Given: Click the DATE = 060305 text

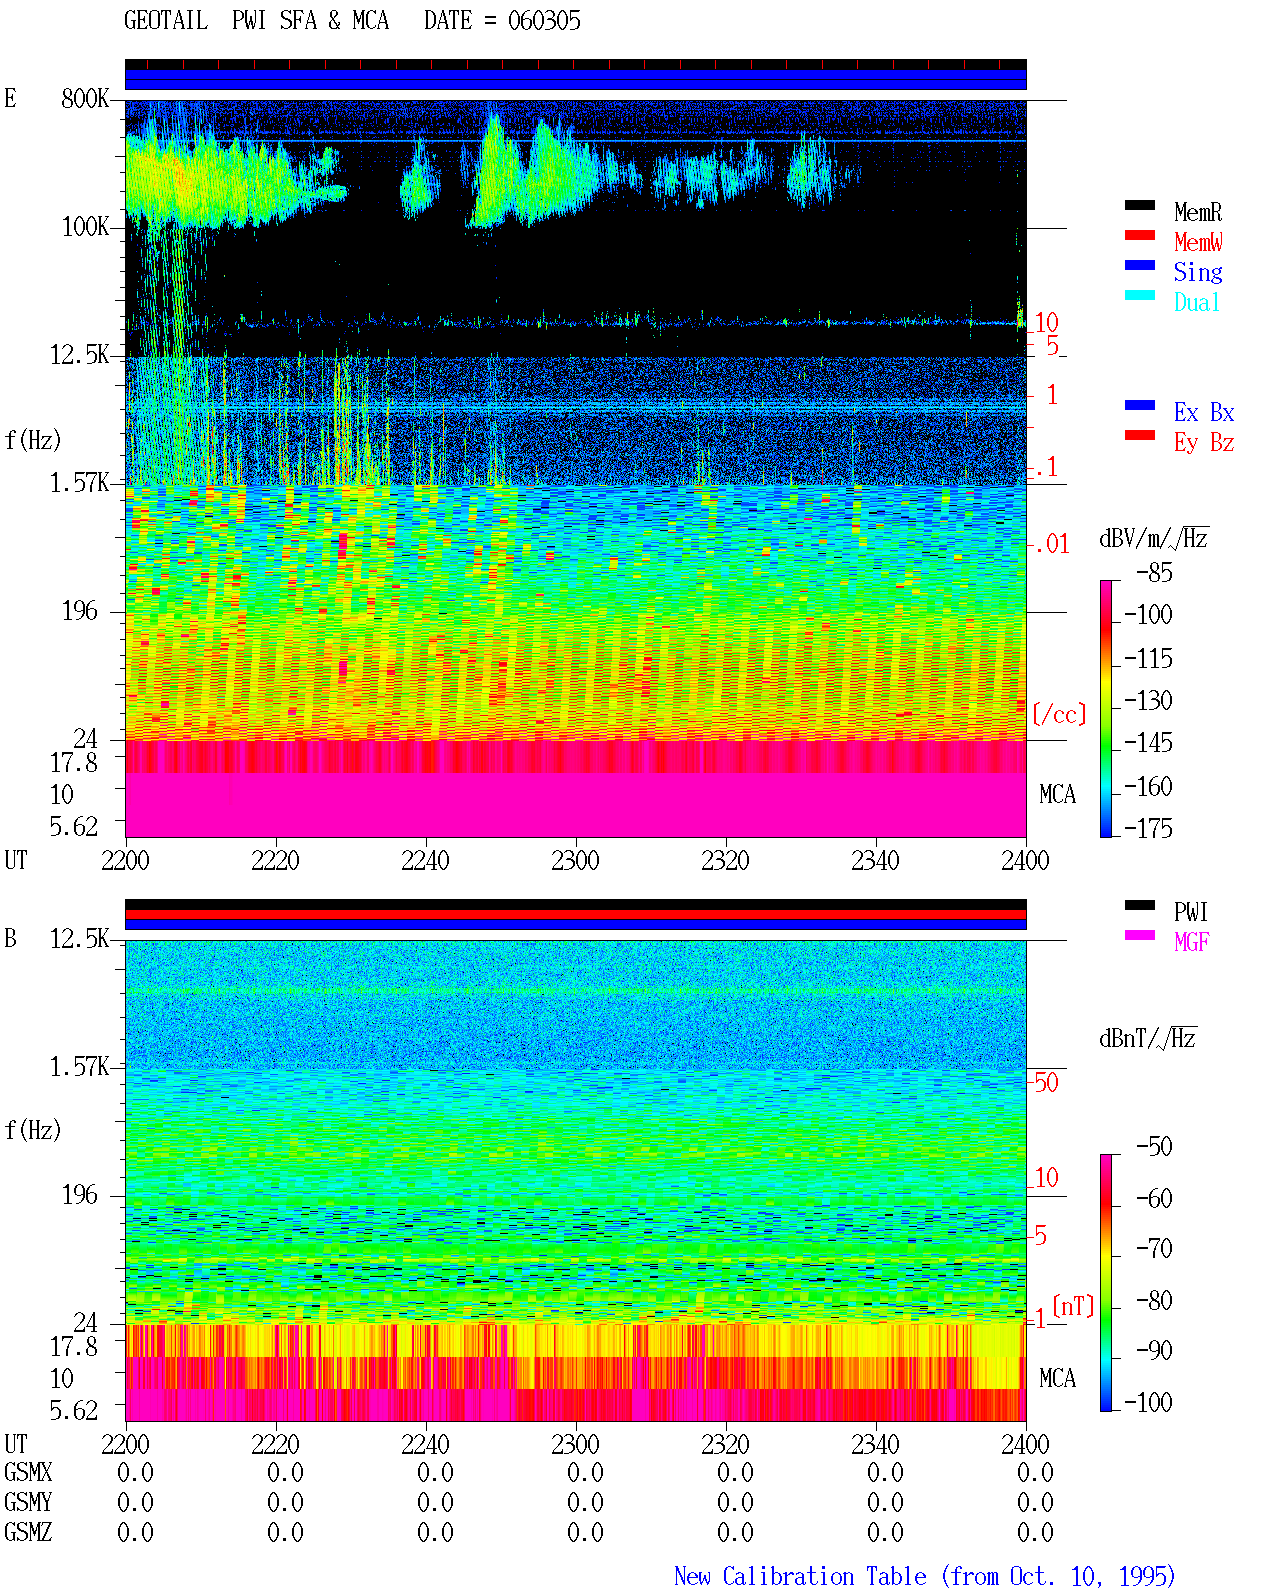Looking at the screenshot, I should point(502,21).
